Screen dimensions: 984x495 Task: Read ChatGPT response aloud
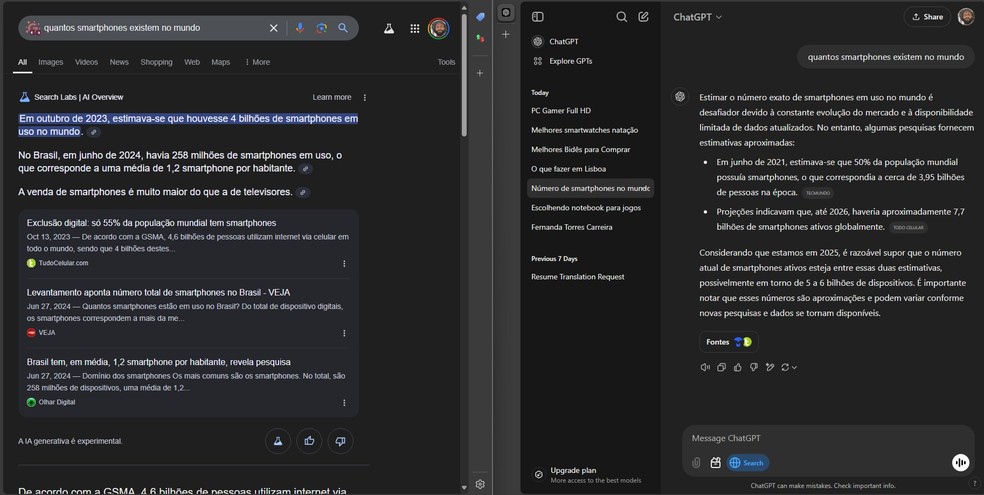point(705,367)
